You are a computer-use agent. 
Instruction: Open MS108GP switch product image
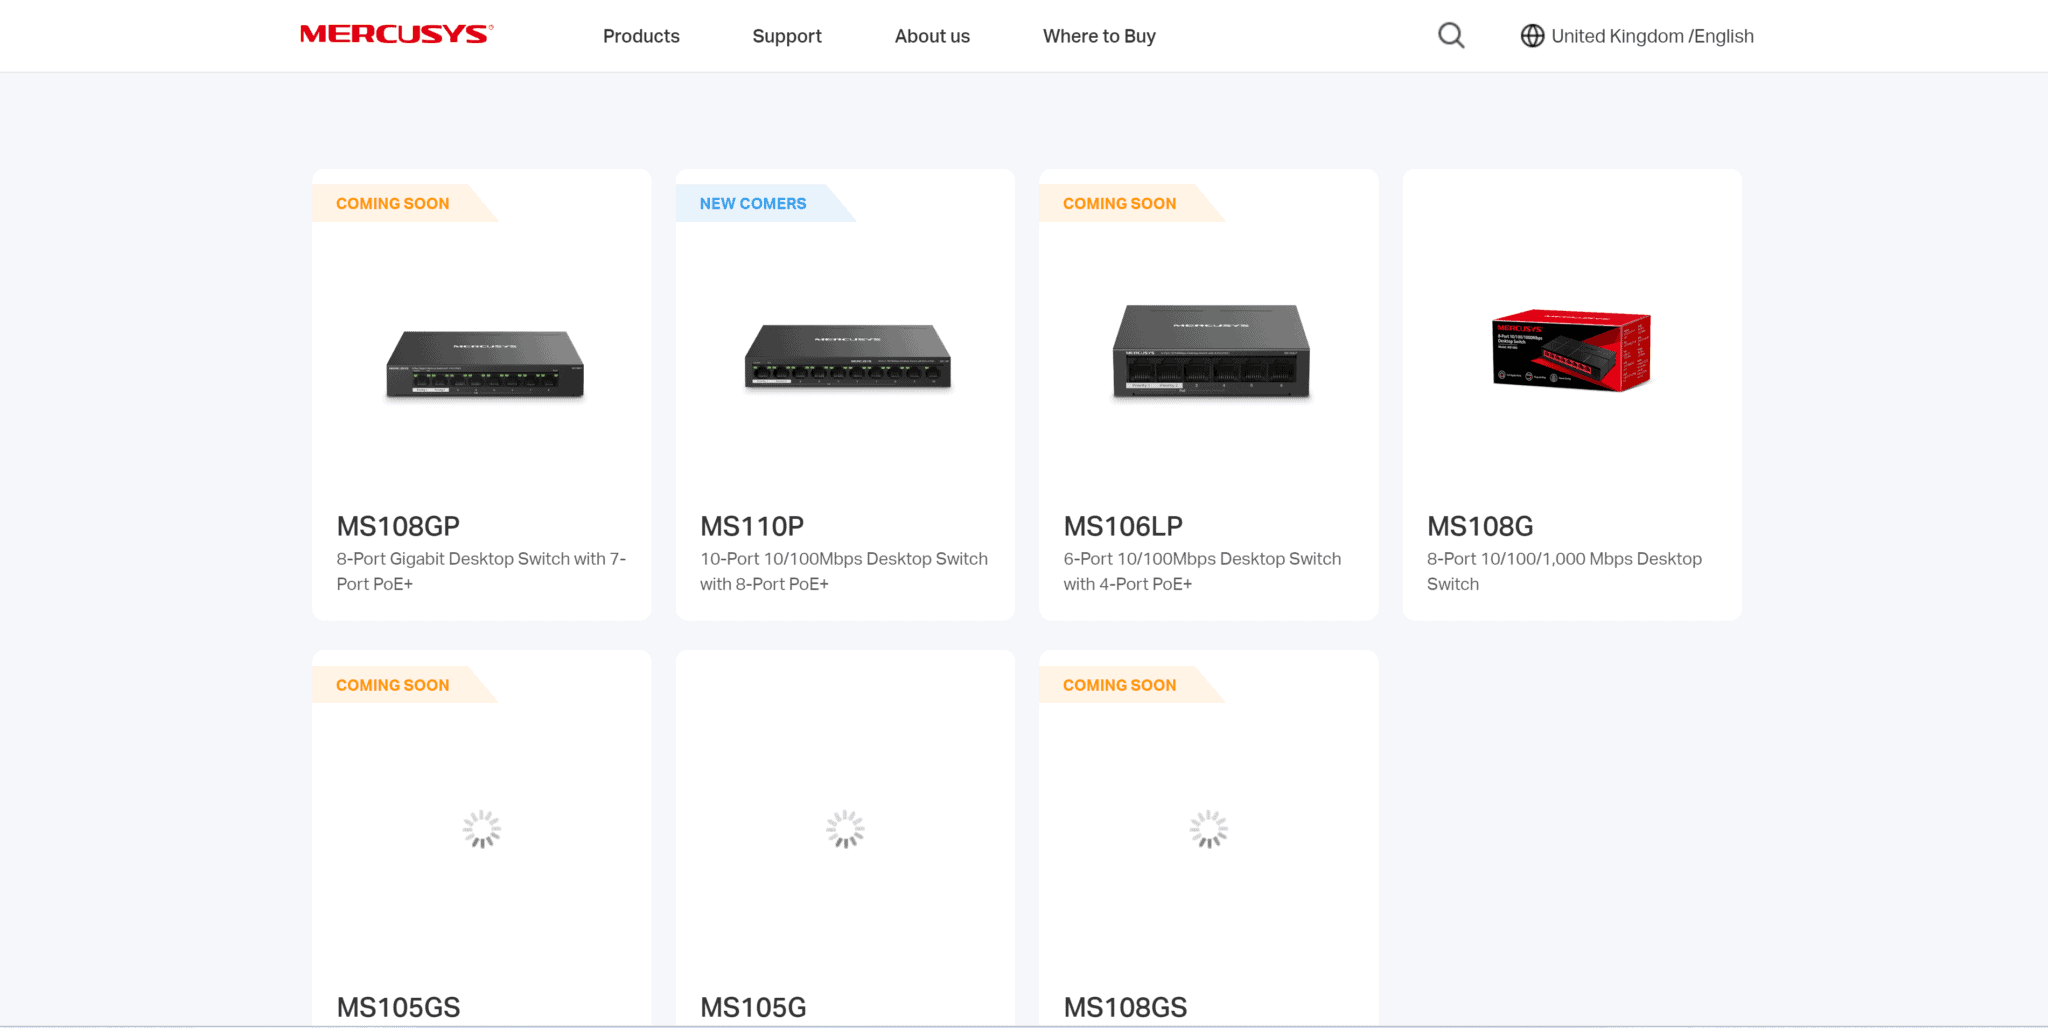pos(485,364)
